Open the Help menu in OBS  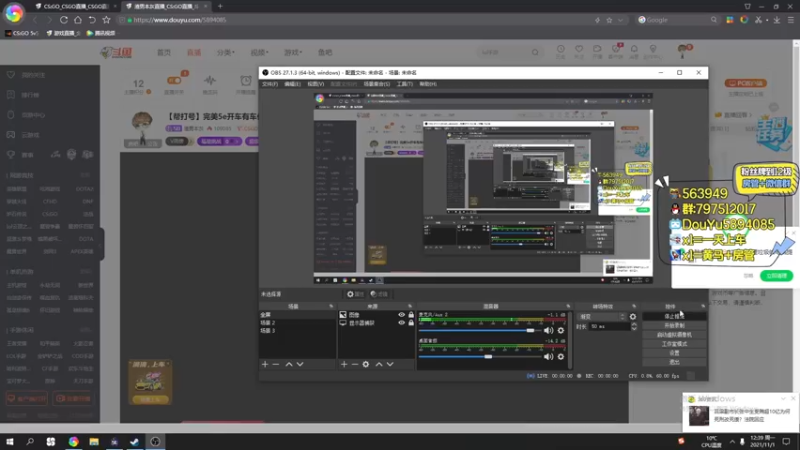tap(428, 84)
